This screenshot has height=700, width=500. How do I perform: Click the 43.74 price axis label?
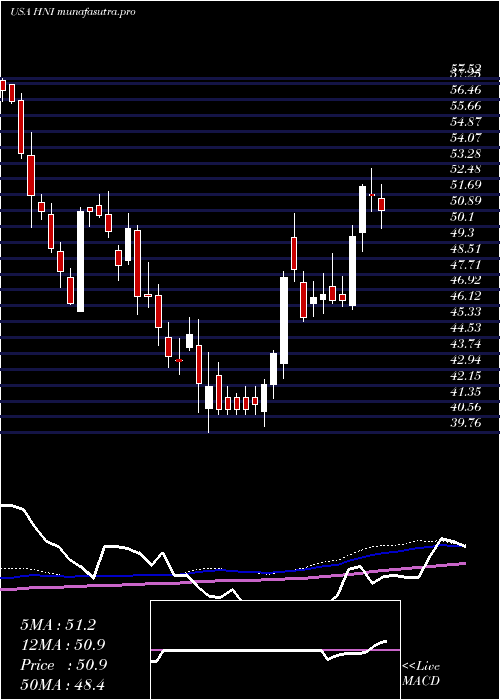[465, 343]
